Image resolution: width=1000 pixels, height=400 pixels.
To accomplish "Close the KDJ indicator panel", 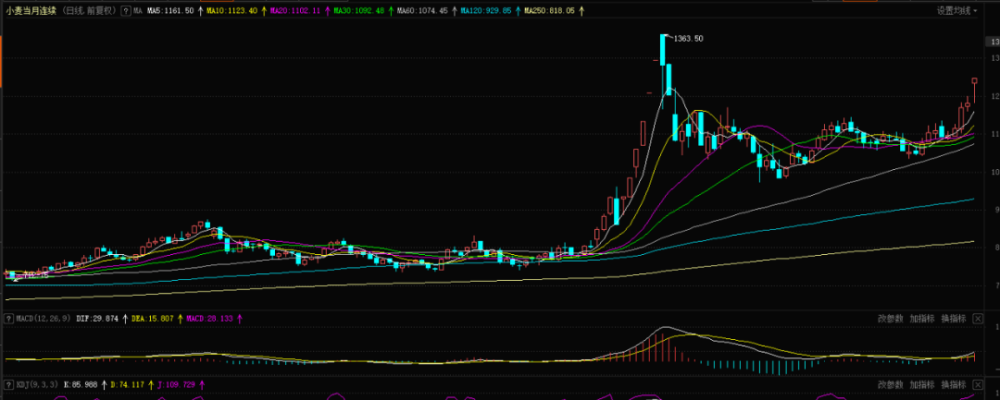I will pyautogui.click(x=977, y=385).
